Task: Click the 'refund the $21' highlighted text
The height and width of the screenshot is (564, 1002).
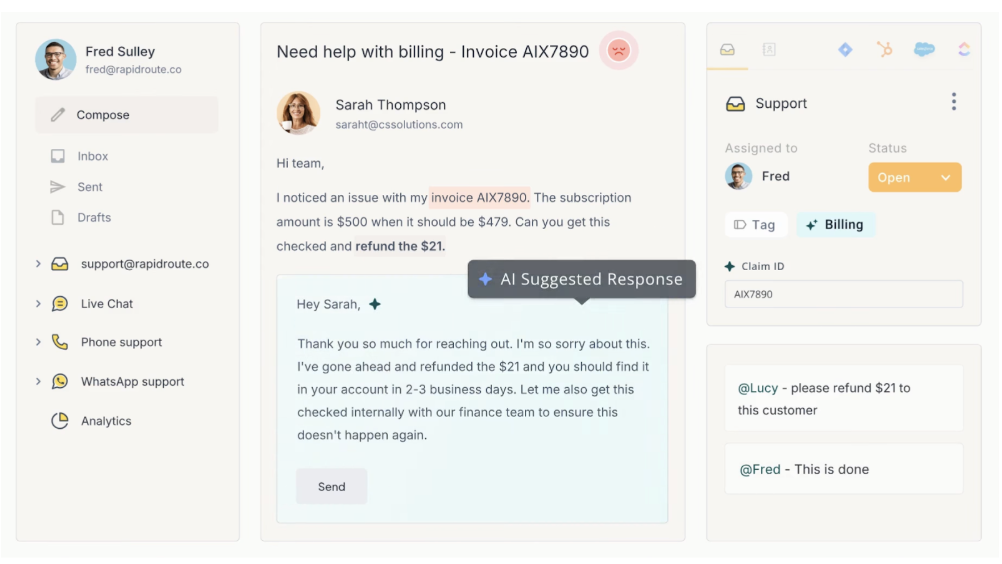Action: (400, 246)
